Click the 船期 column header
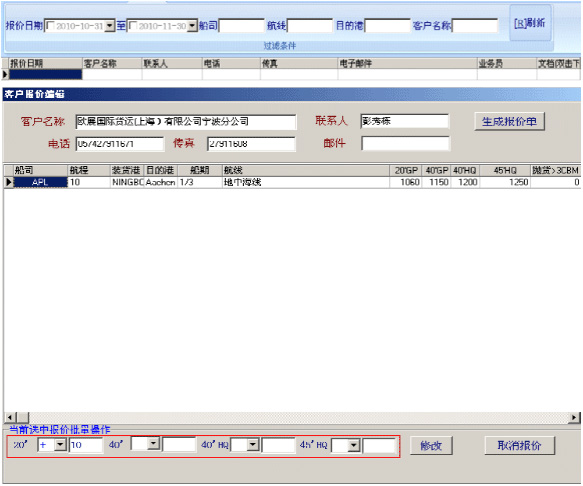Viewport: 583px width, 486px height. coord(200,170)
